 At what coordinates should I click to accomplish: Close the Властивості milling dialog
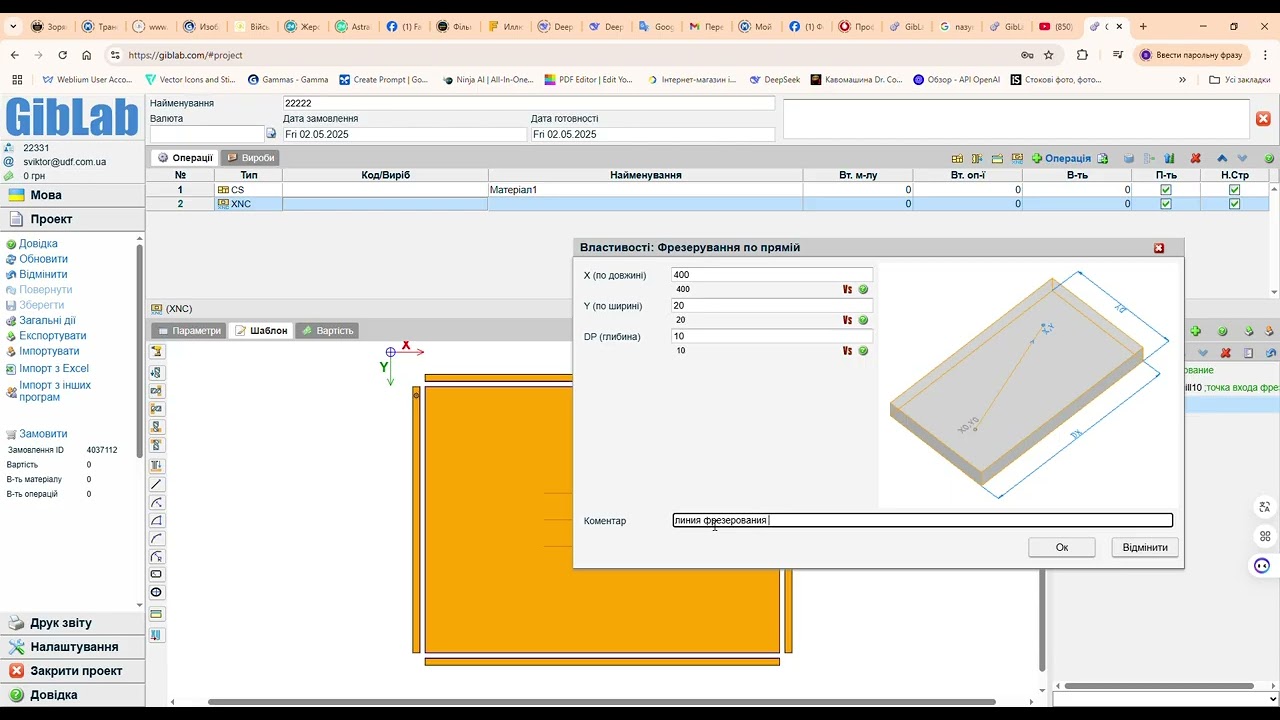click(1159, 248)
